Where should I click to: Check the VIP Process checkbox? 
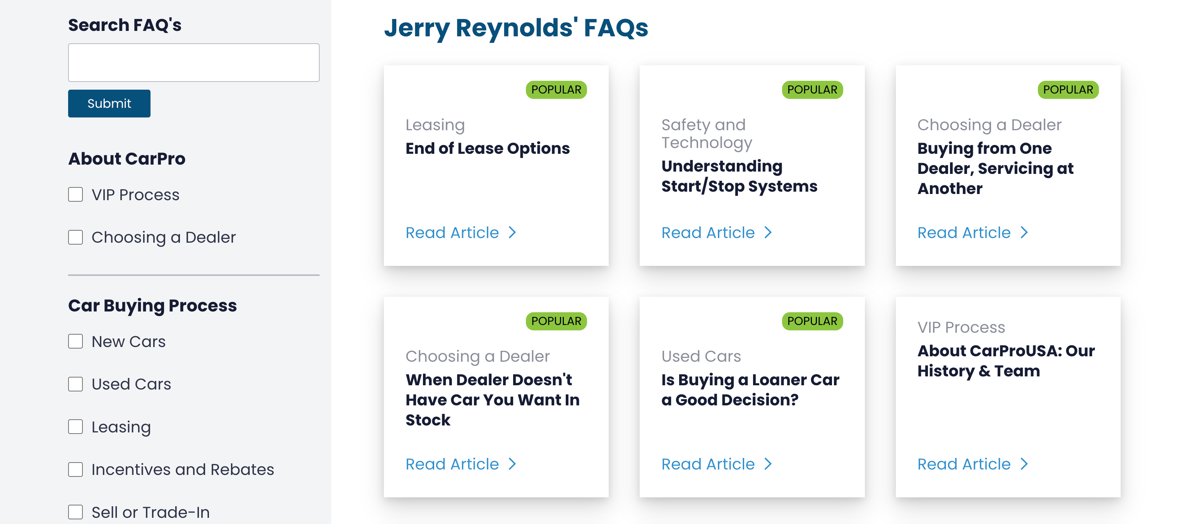pos(76,194)
